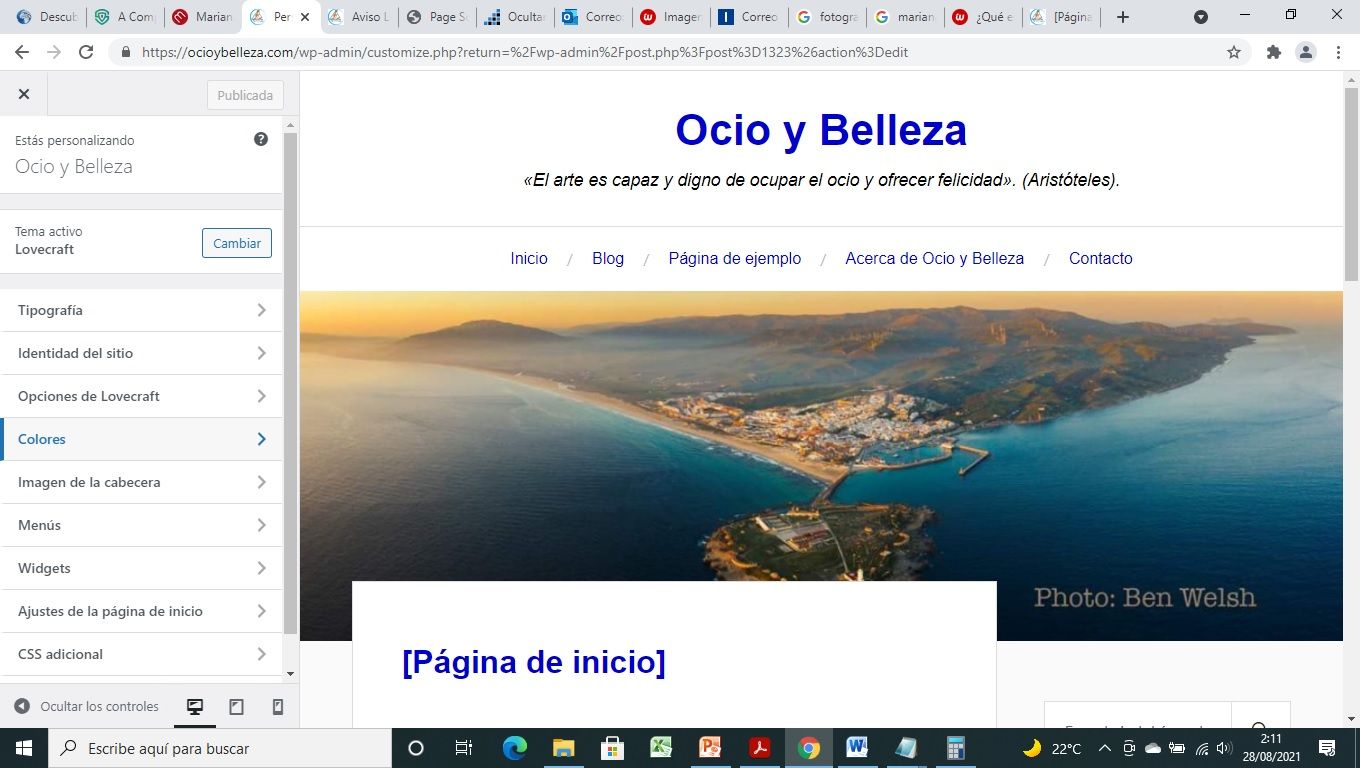Close the customizer with the X icon
The image size is (1360, 768).
24,94
